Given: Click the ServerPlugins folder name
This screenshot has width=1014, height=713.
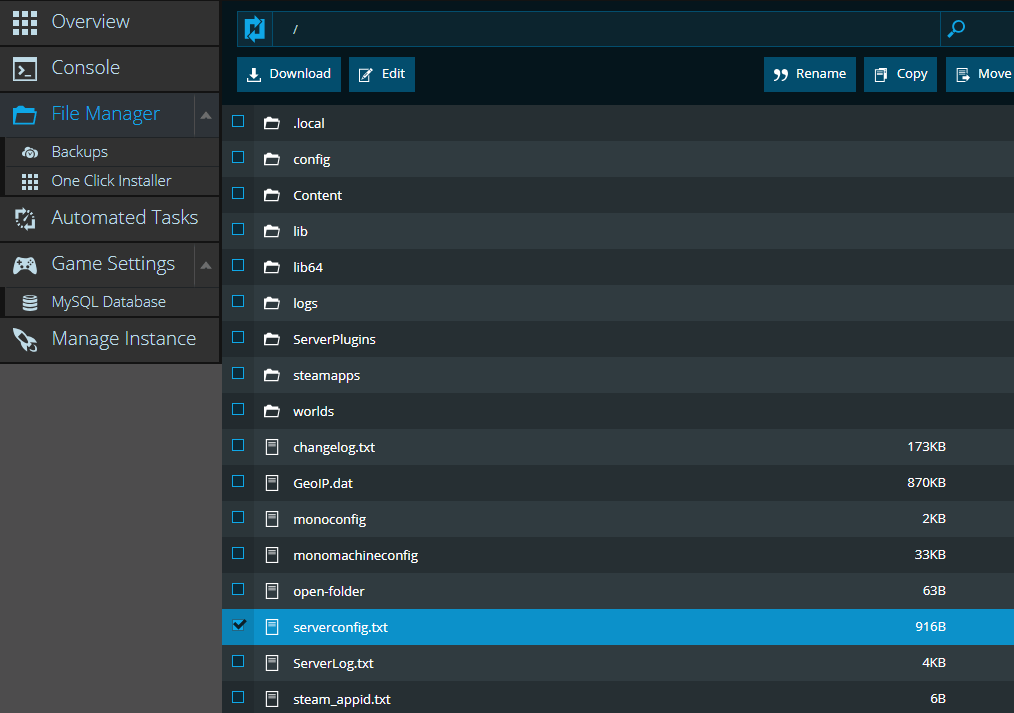Looking at the screenshot, I should (x=334, y=339).
